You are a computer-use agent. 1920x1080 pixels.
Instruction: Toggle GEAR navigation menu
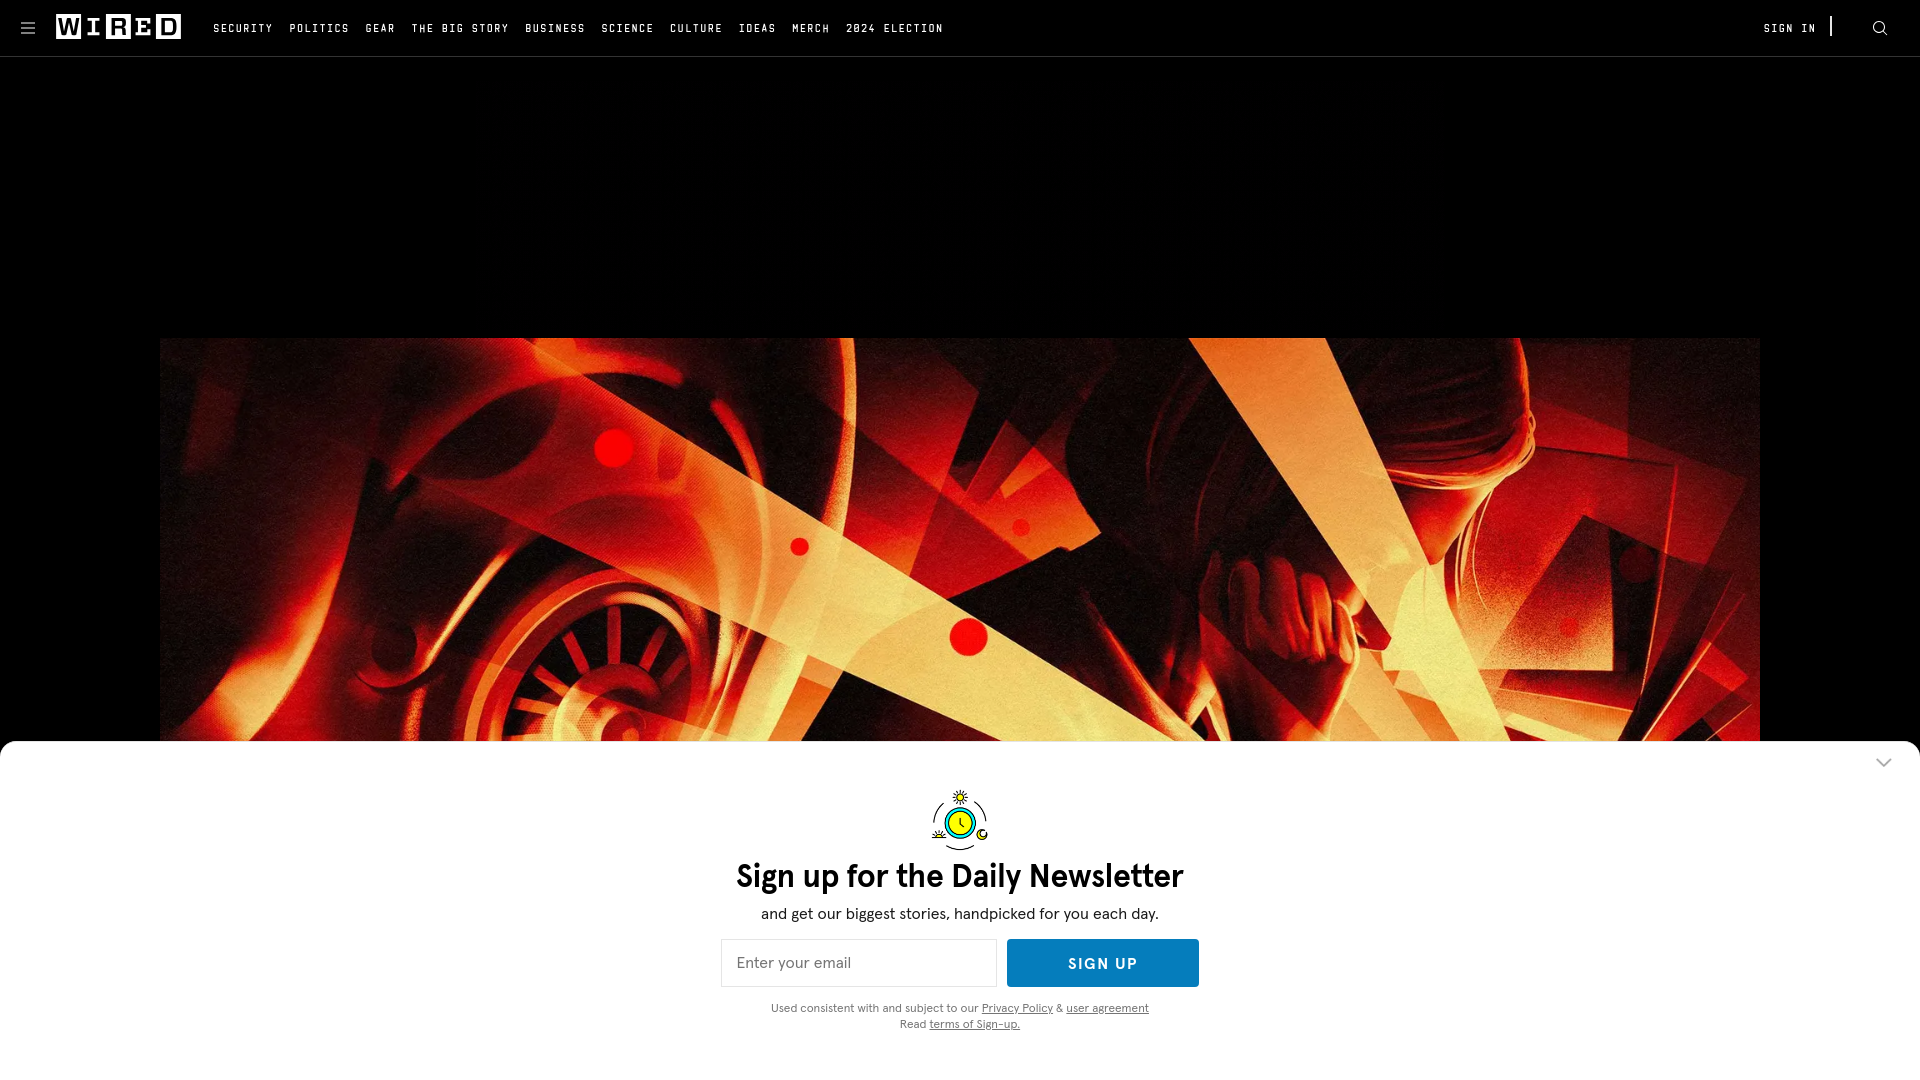378,28
